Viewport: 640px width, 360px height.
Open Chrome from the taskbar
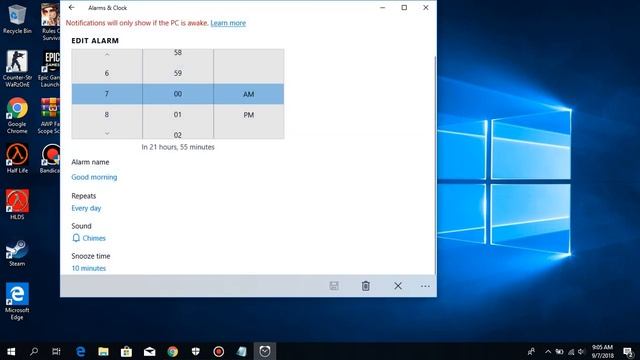tap(173, 351)
